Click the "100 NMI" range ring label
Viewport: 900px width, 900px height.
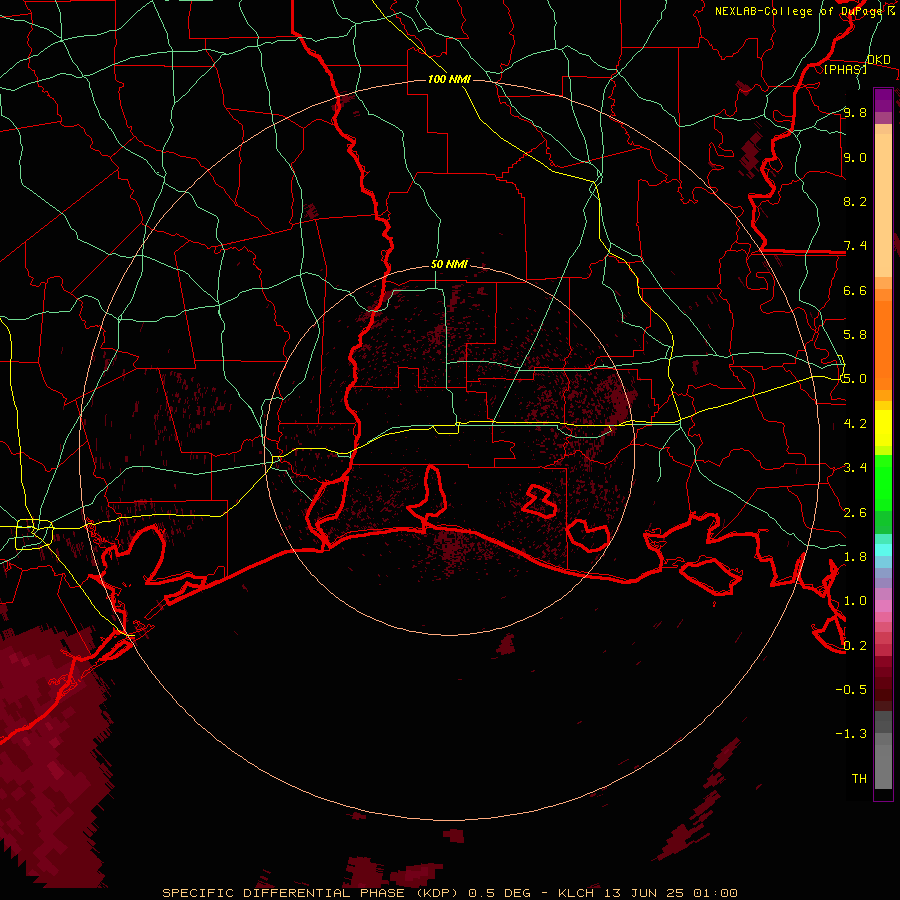point(449,79)
